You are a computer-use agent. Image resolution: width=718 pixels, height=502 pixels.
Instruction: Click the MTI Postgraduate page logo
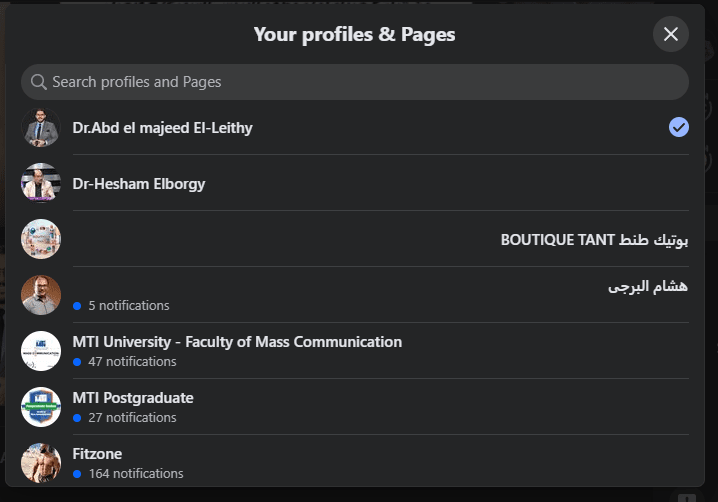[41, 408]
